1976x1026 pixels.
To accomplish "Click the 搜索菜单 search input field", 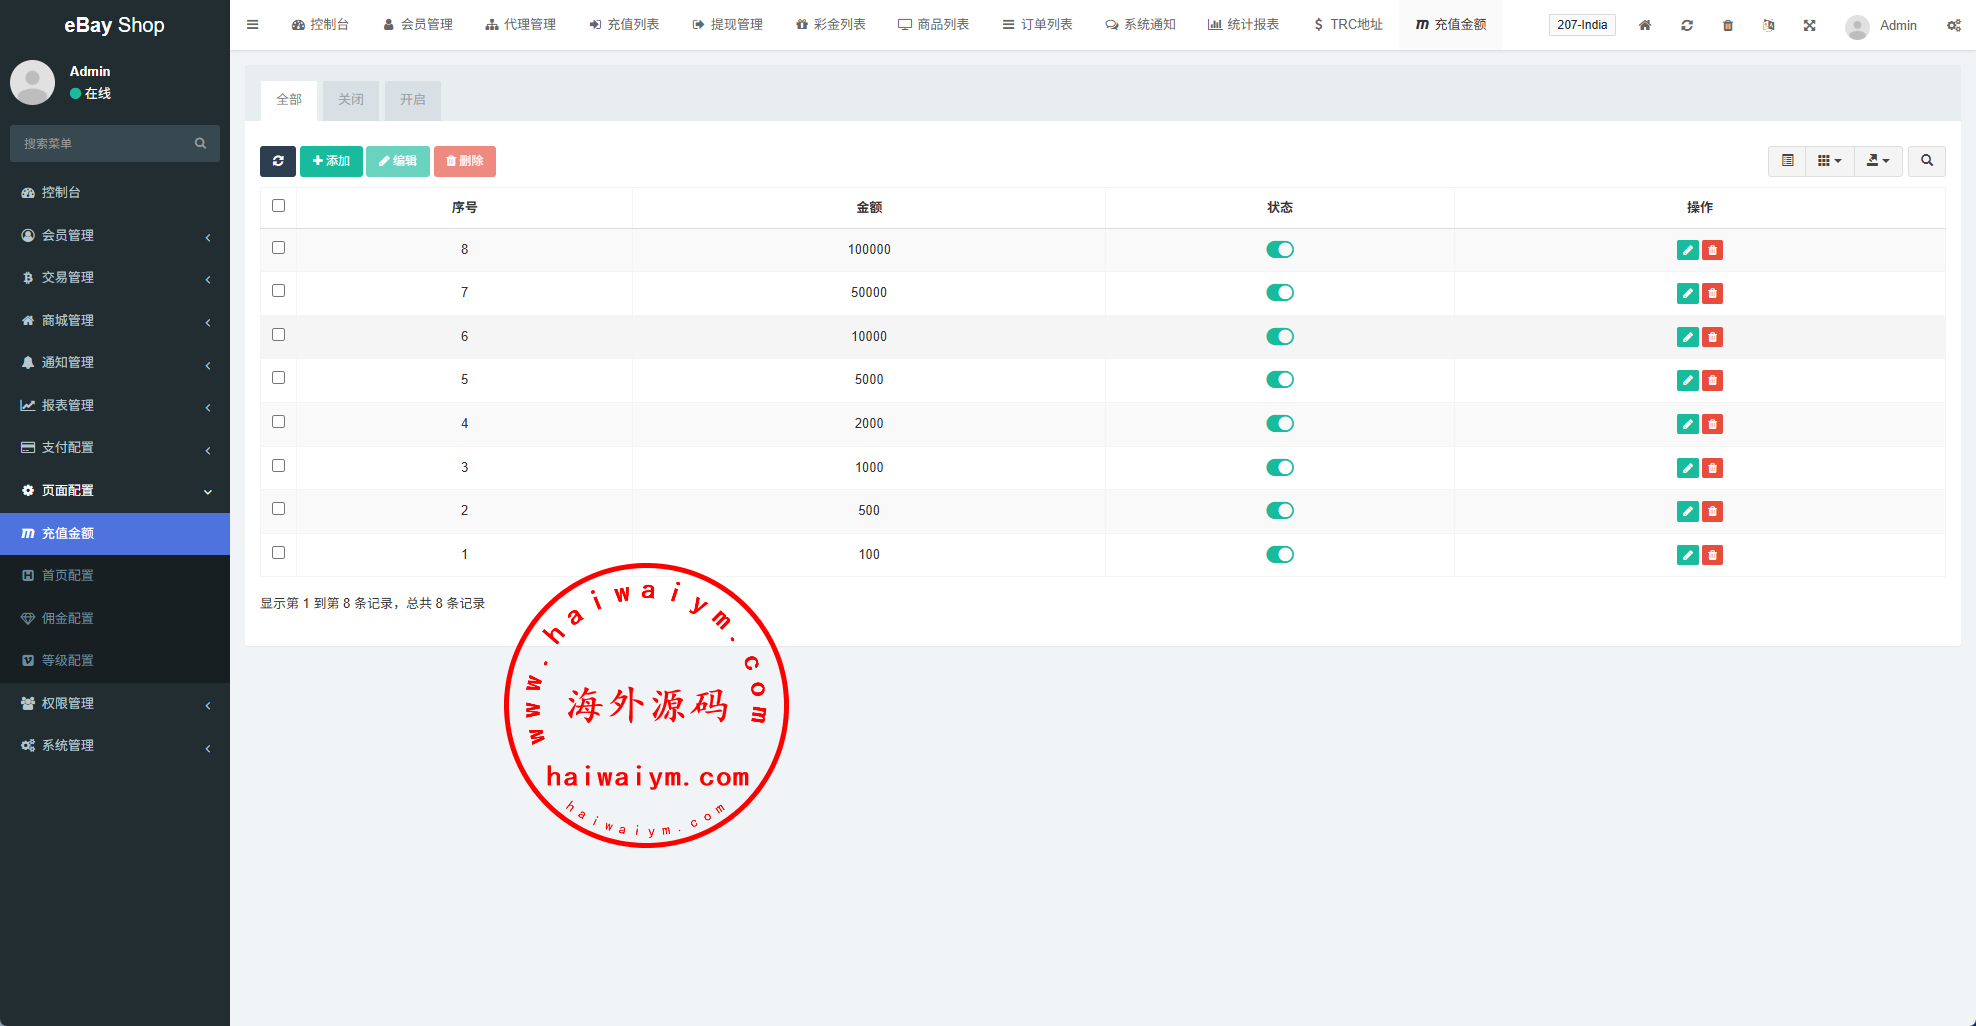I will click(105, 144).
